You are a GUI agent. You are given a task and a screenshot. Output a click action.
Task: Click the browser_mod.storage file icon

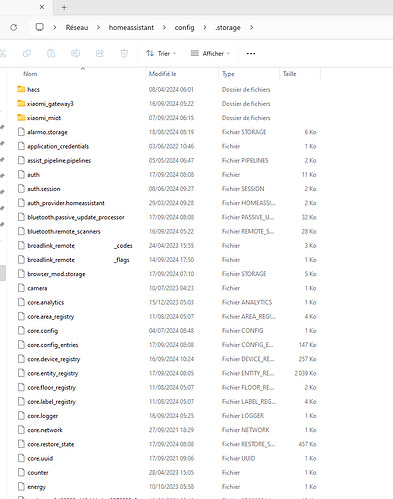click(21, 274)
